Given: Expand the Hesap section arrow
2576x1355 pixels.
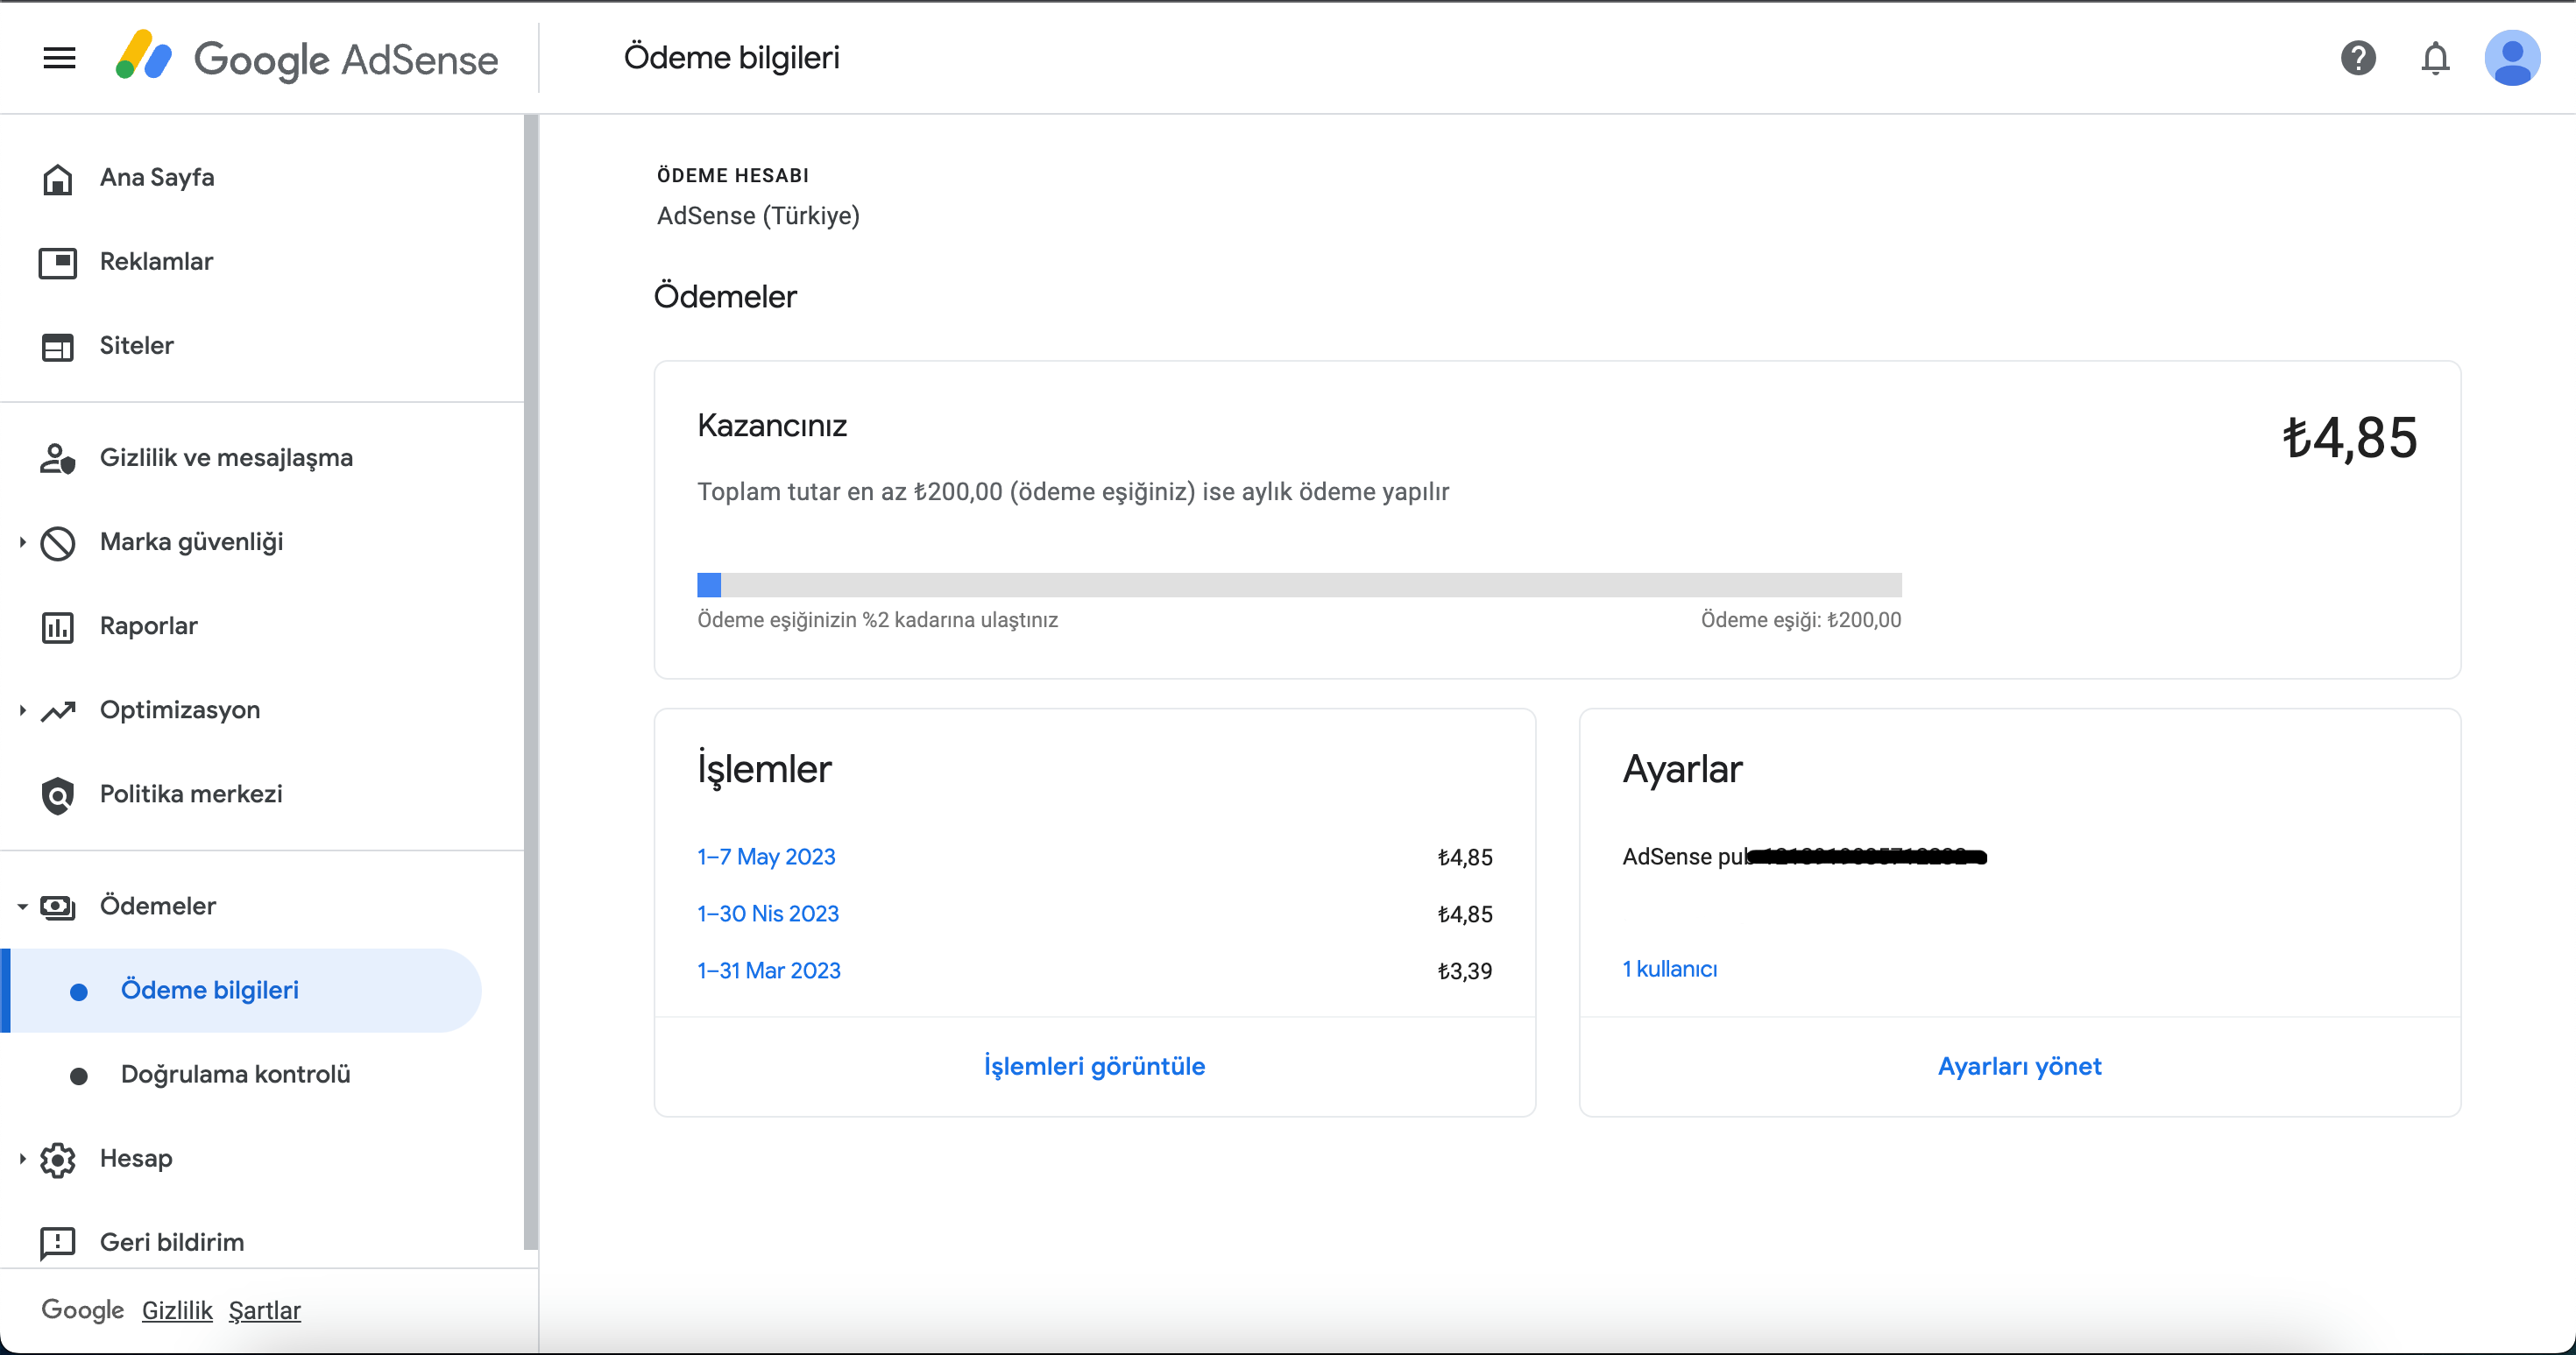Looking at the screenshot, I should coord(22,1158).
